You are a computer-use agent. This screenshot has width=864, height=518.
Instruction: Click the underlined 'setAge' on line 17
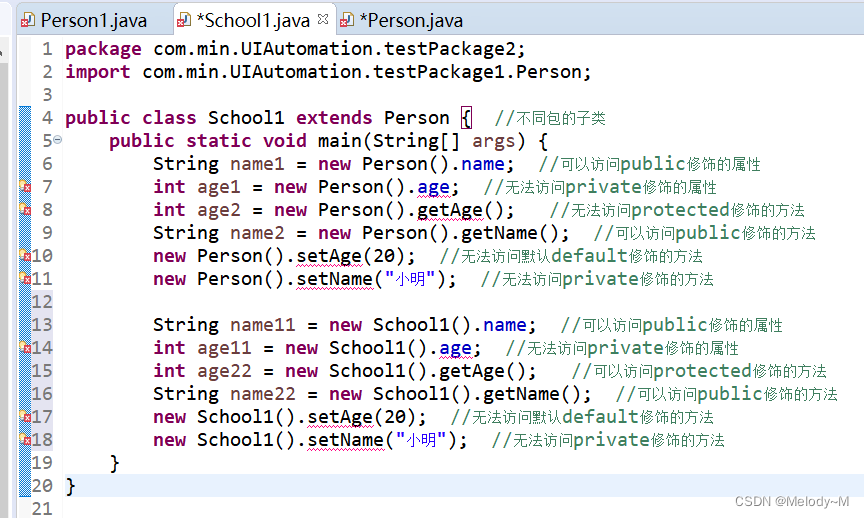(x=340, y=417)
